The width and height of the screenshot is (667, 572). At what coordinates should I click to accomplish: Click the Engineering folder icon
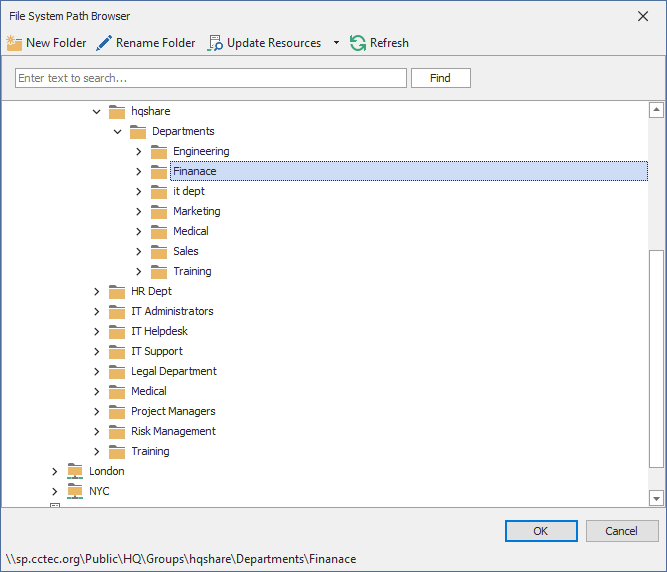point(159,151)
